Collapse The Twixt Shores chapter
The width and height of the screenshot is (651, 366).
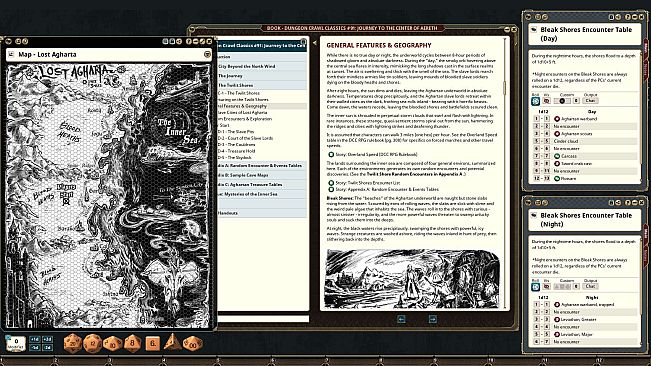tap(262, 85)
